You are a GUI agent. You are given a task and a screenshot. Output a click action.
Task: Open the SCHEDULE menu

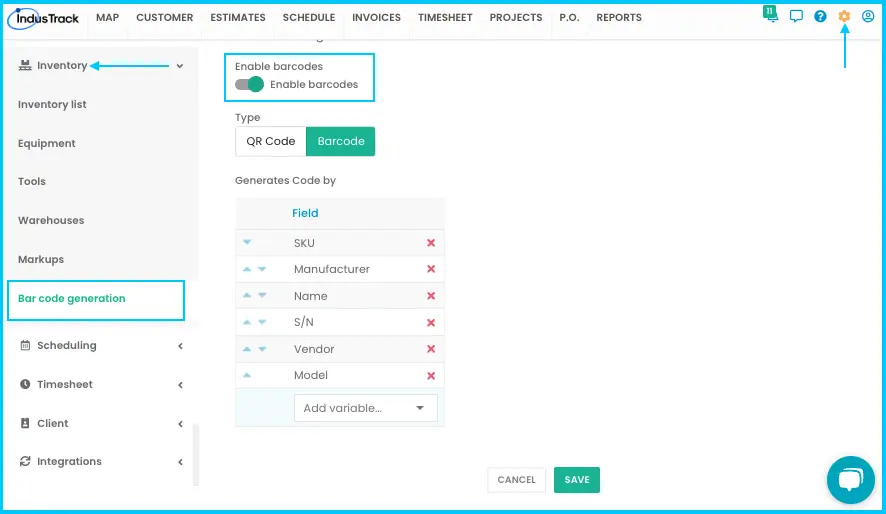click(x=309, y=18)
